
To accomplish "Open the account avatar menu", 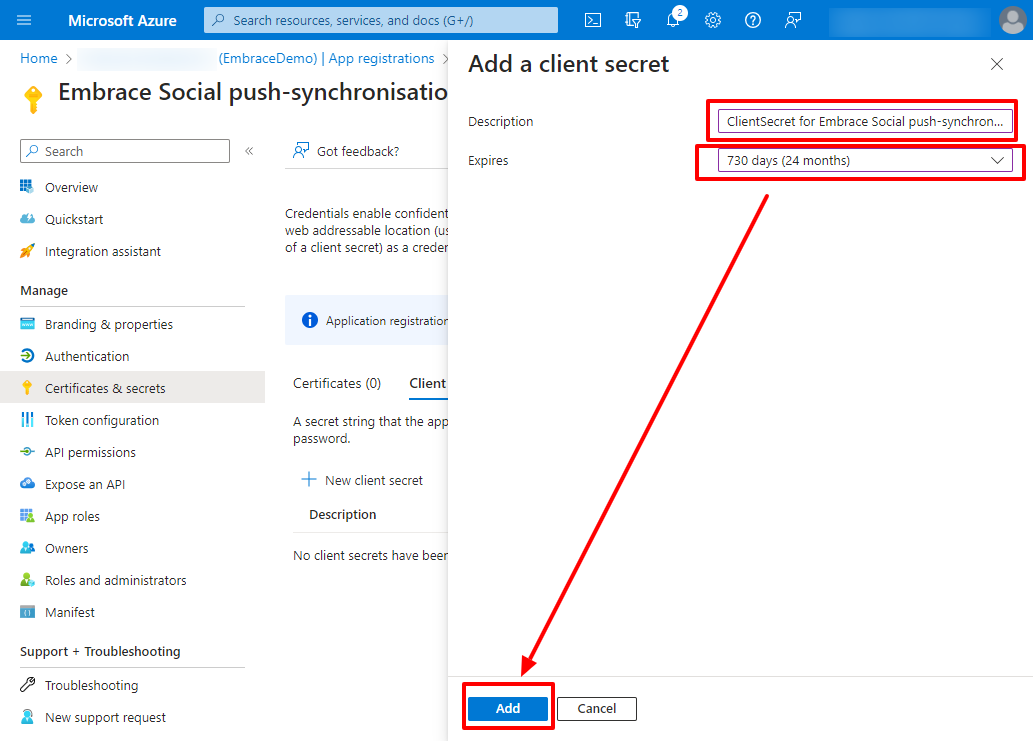I will click(x=1013, y=20).
